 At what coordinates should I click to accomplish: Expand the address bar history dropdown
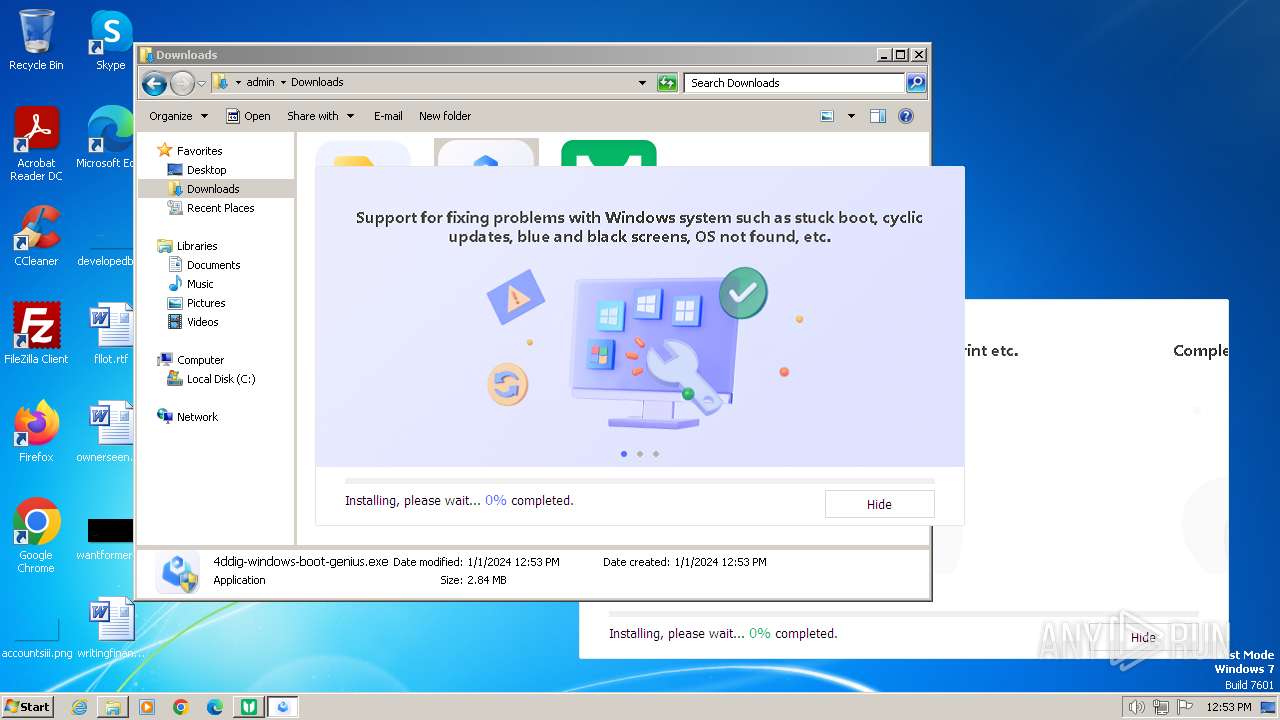[642, 83]
